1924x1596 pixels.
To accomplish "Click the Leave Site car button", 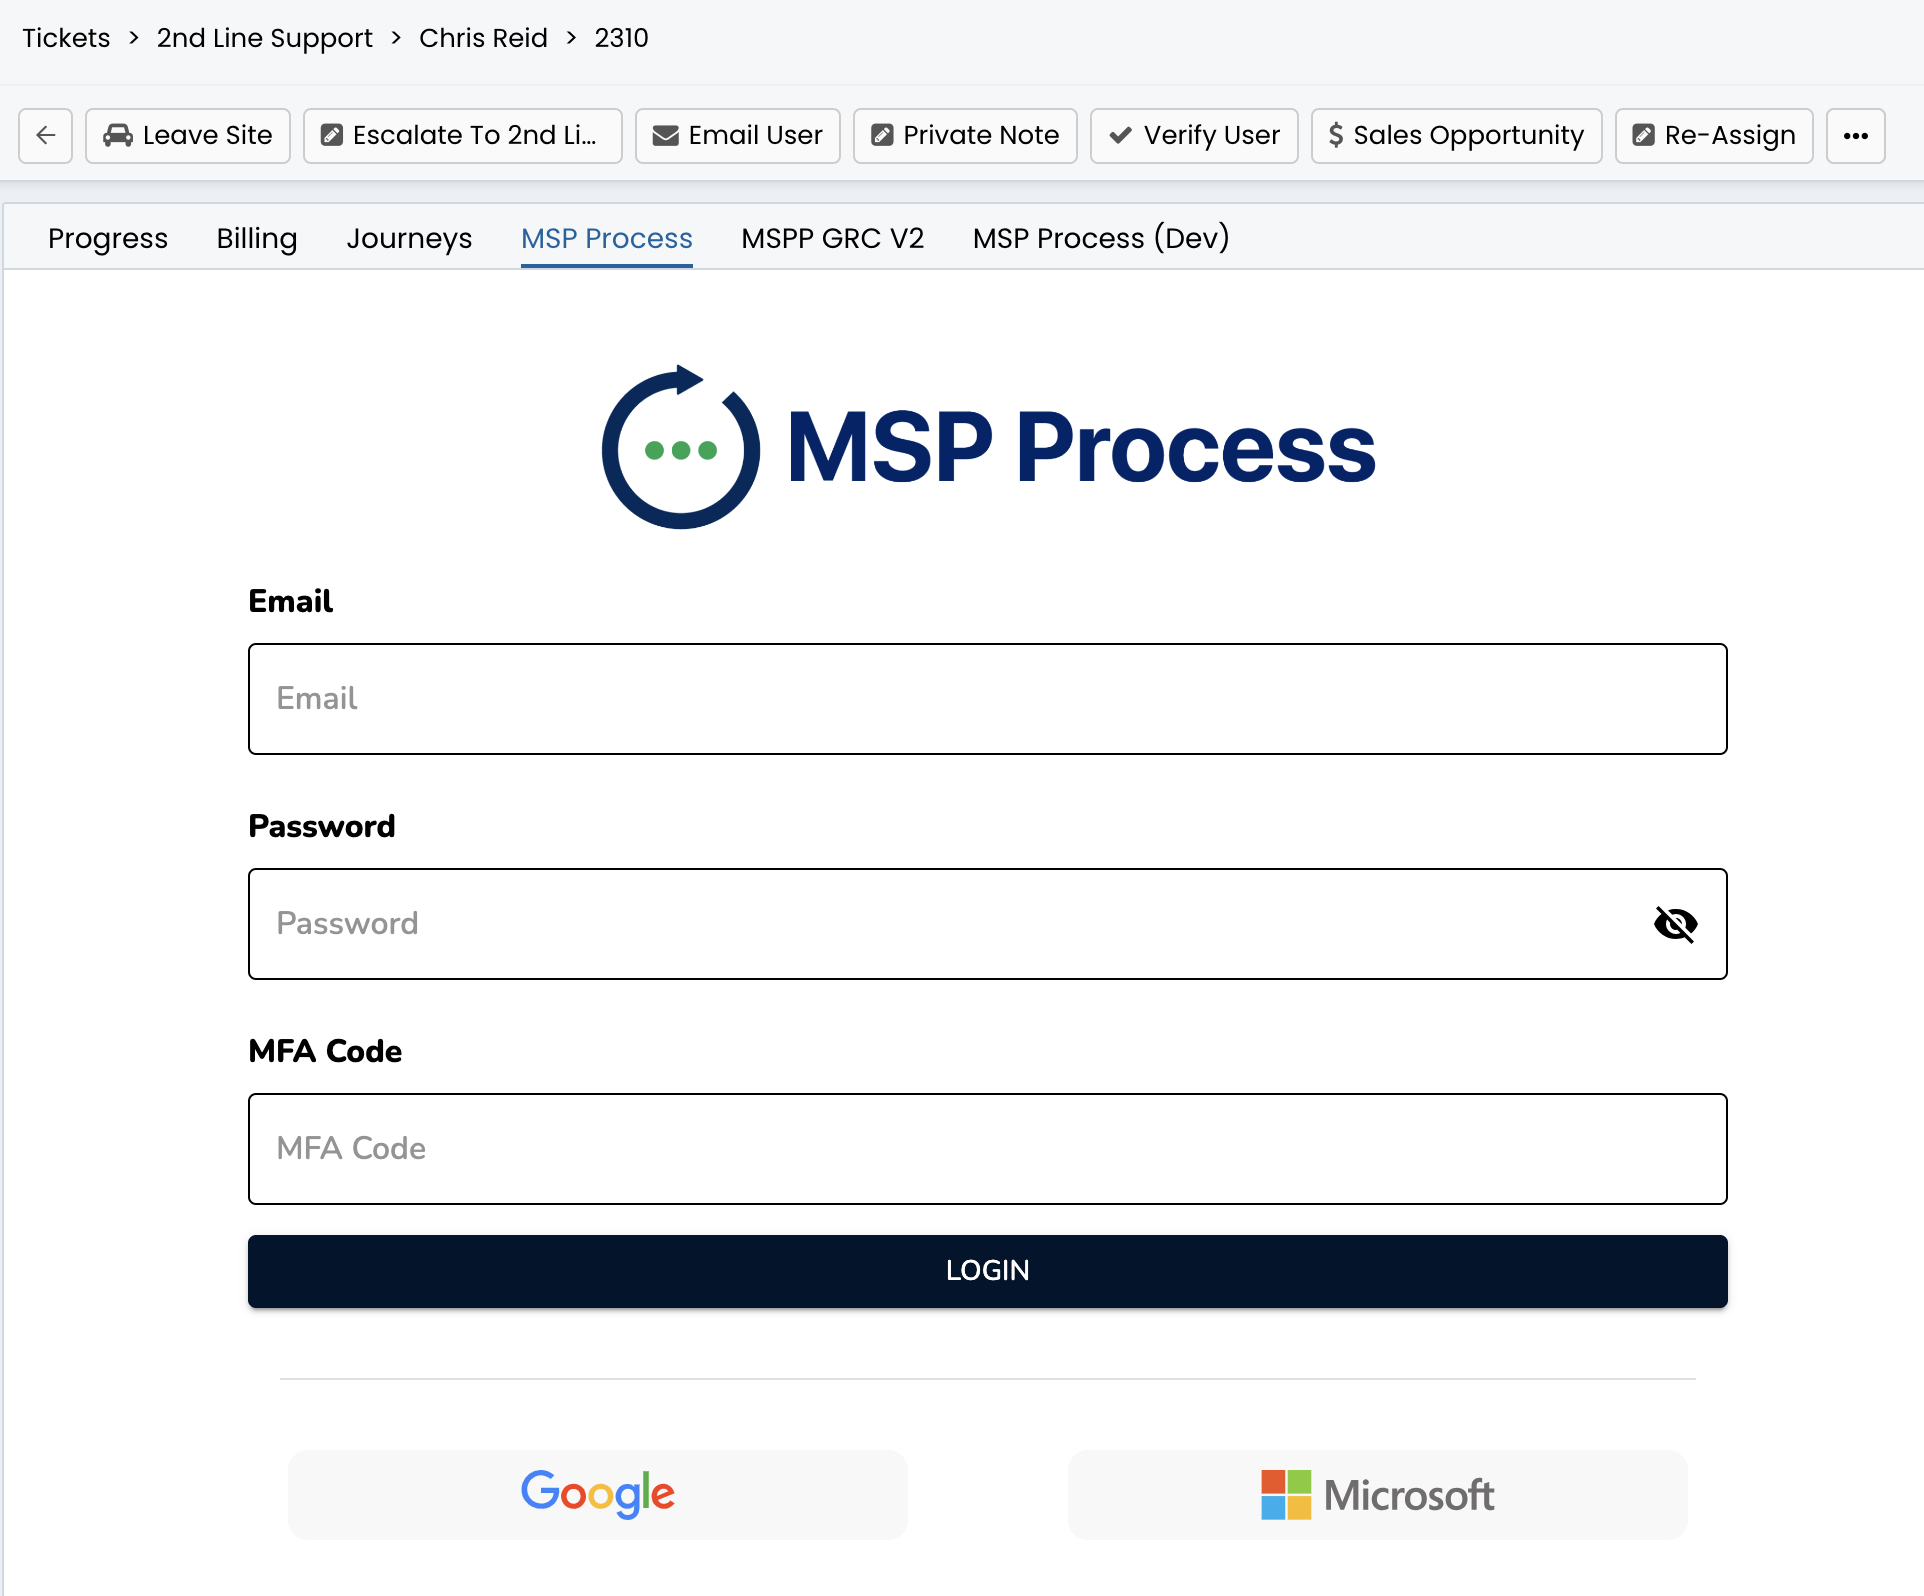I will pyautogui.click(x=188, y=135).
